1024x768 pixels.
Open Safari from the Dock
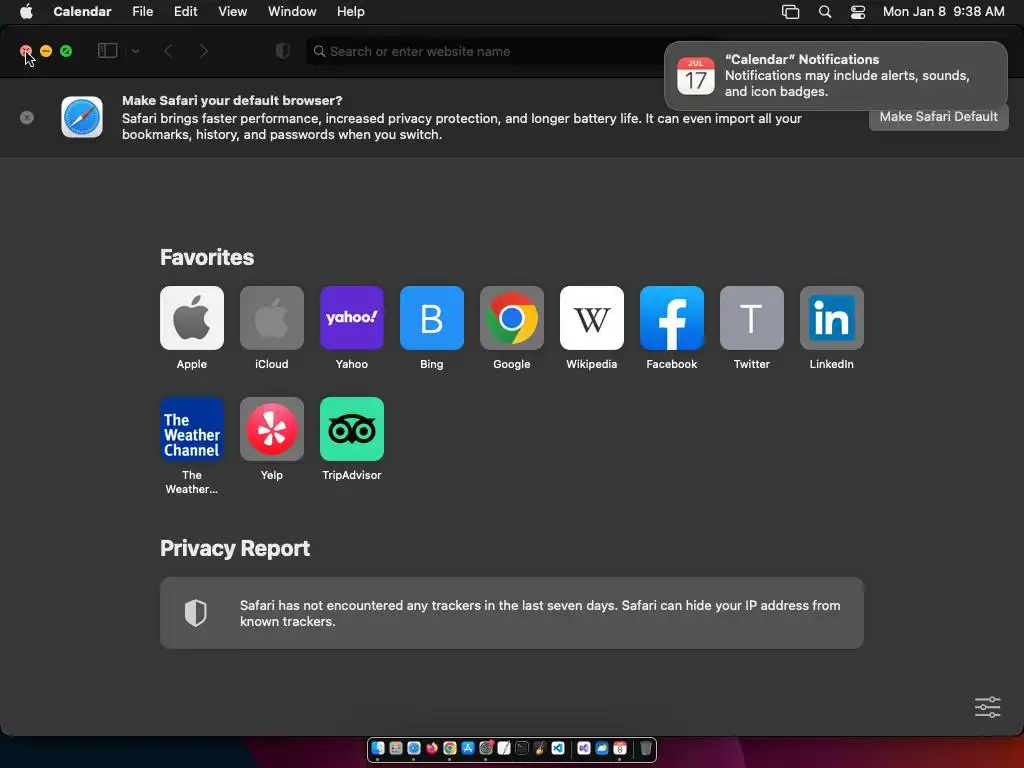point(413,748)
